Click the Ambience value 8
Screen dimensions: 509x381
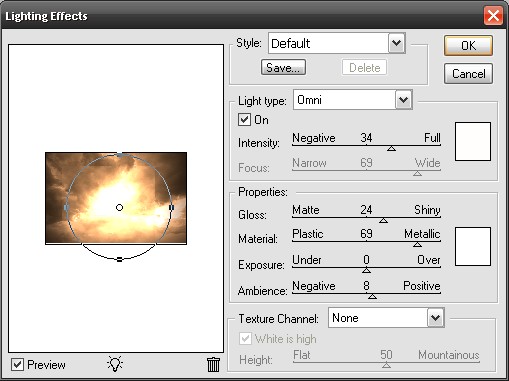click(x=366, y=286)
